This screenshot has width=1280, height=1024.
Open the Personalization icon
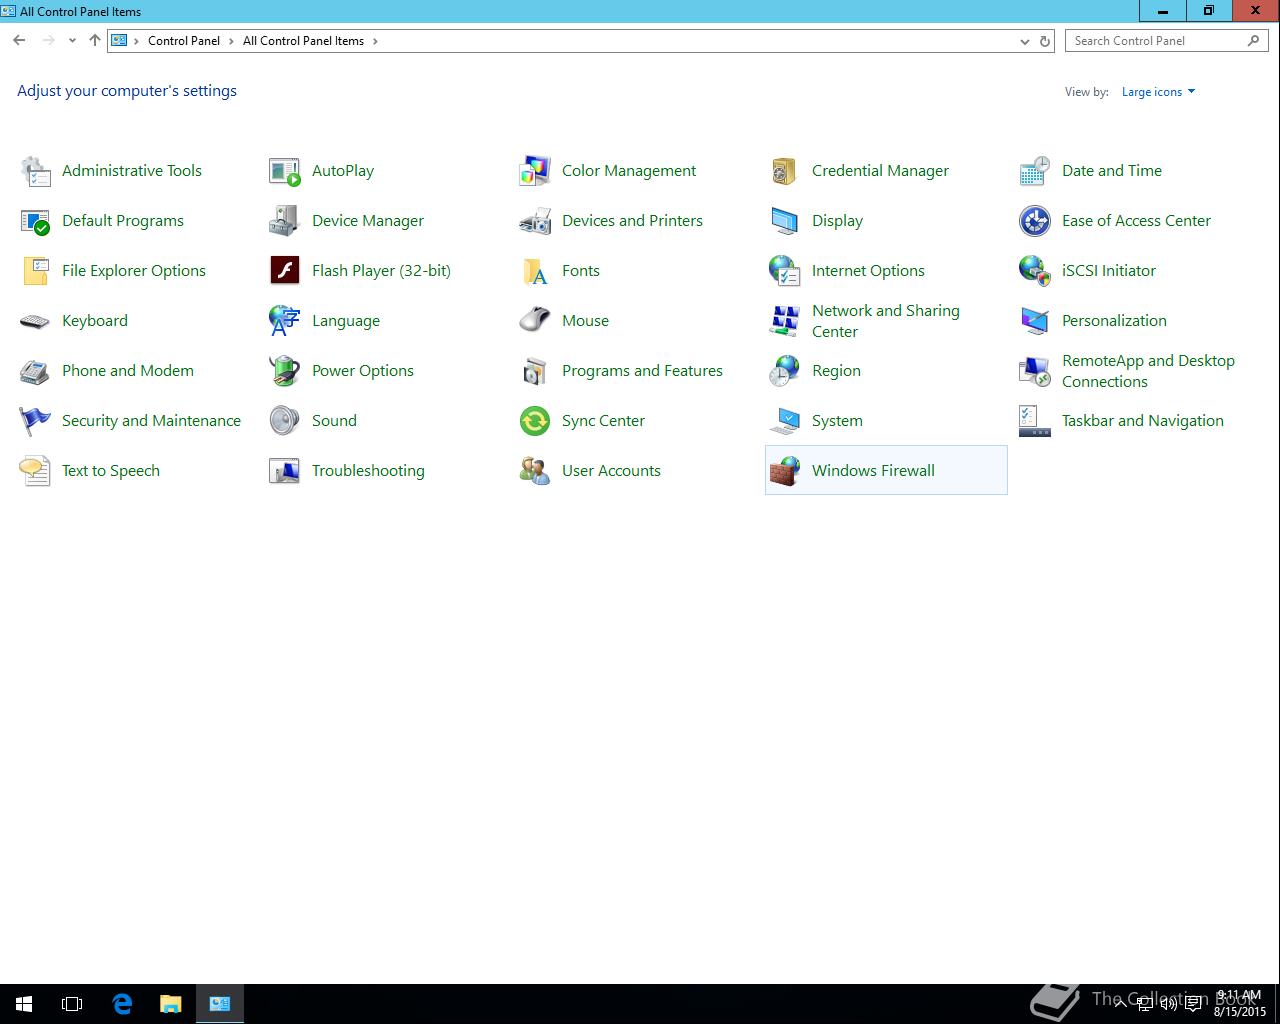pos(1035,321)
